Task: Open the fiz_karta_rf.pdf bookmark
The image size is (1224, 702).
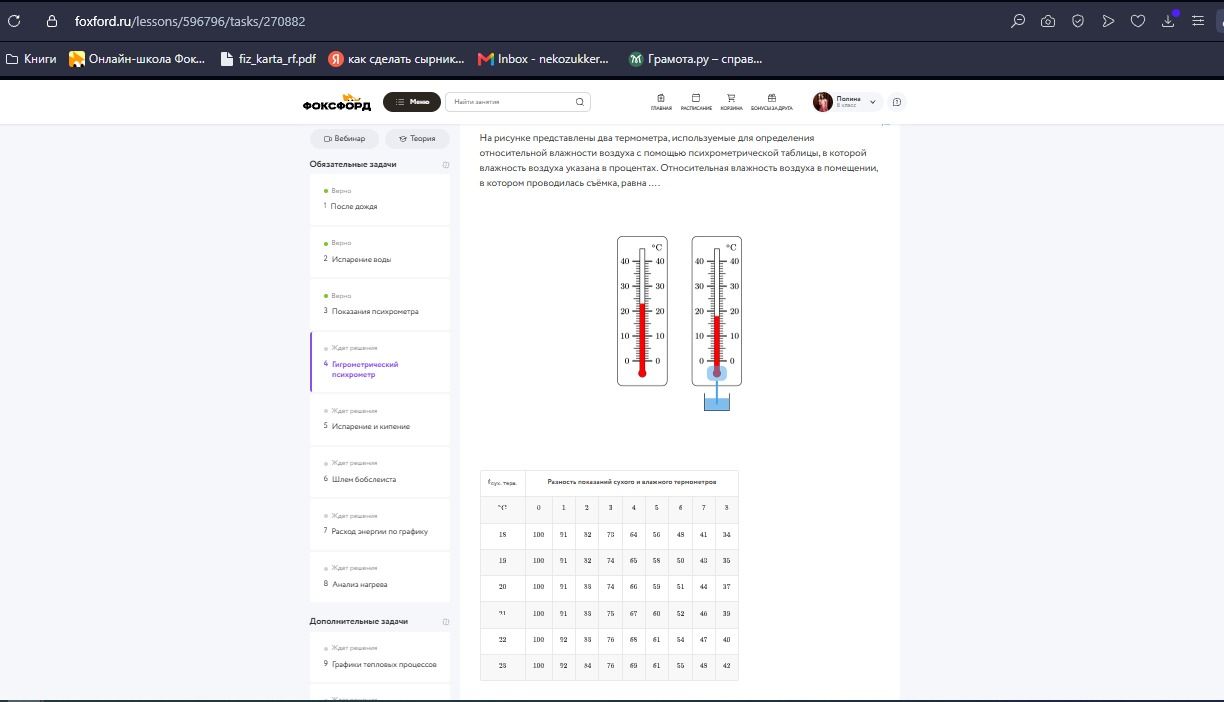Action: point(268,59)
